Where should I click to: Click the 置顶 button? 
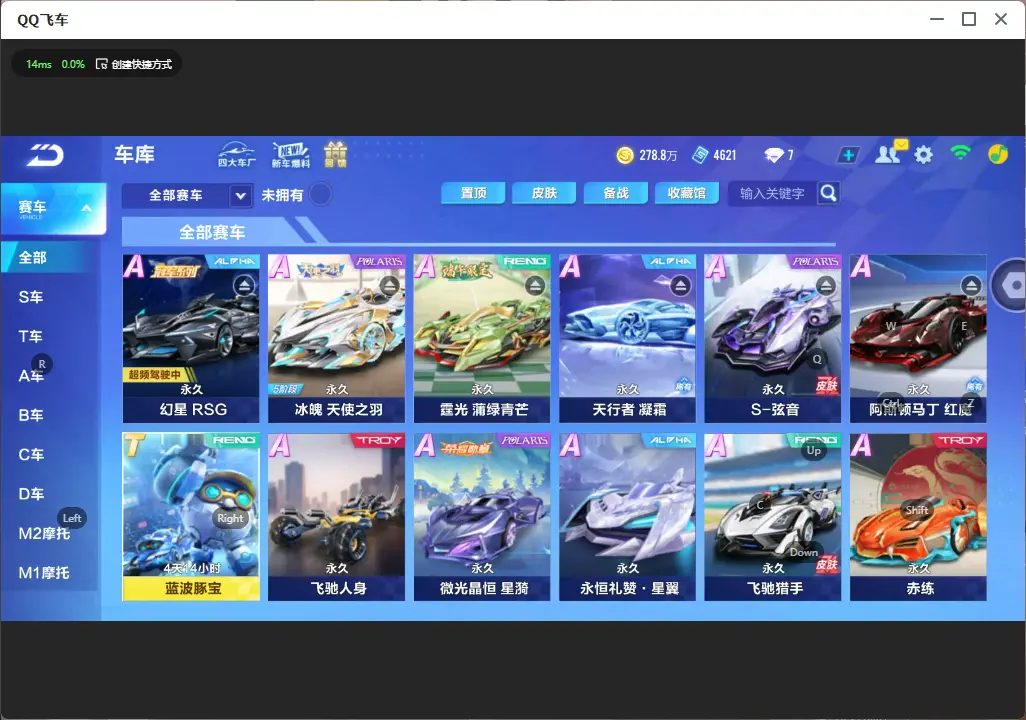(x=473, y=193)
